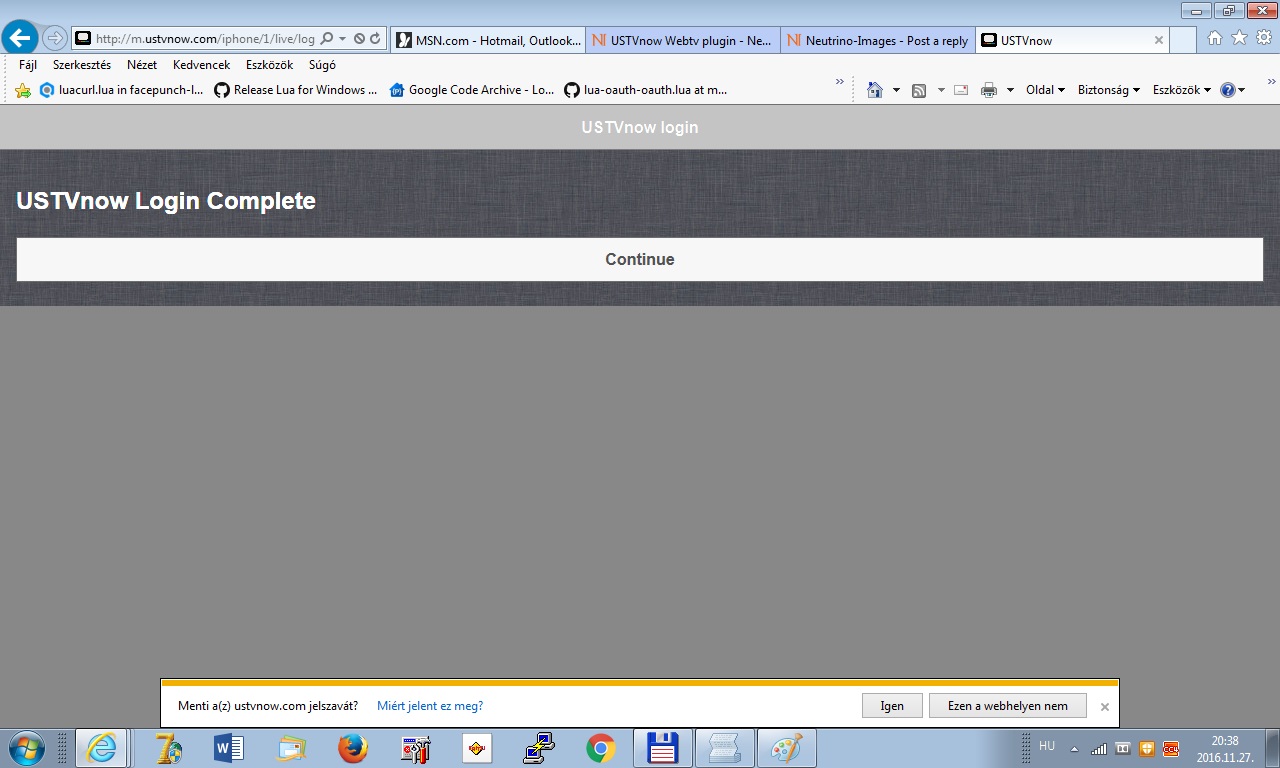Screen dimensions: 1280x768
Task: Switch to the Neutrino-Images tab
Action: click(877, 41)
